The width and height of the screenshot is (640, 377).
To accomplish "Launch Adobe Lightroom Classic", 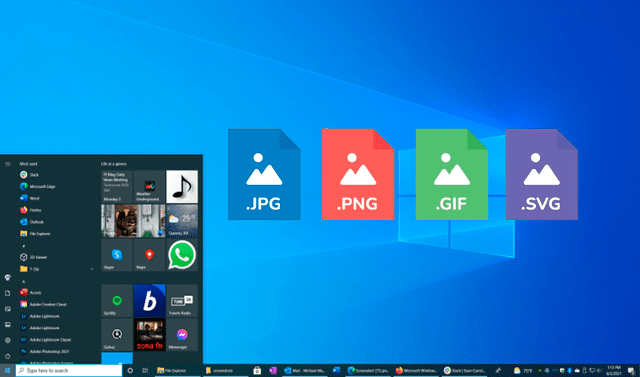I will 46,340.
